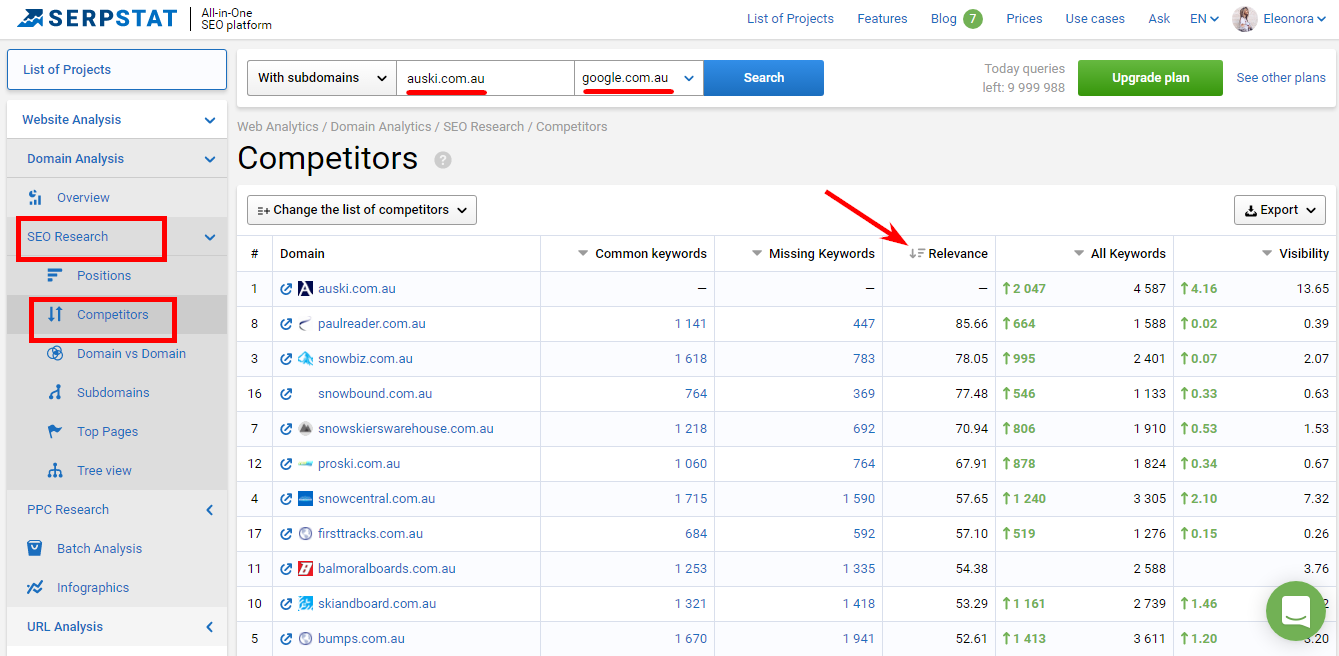The height and width of the screenshot is (656, 1339).
Task: Open the google.com.au search engine dropdown
Action: pos(639,78)
